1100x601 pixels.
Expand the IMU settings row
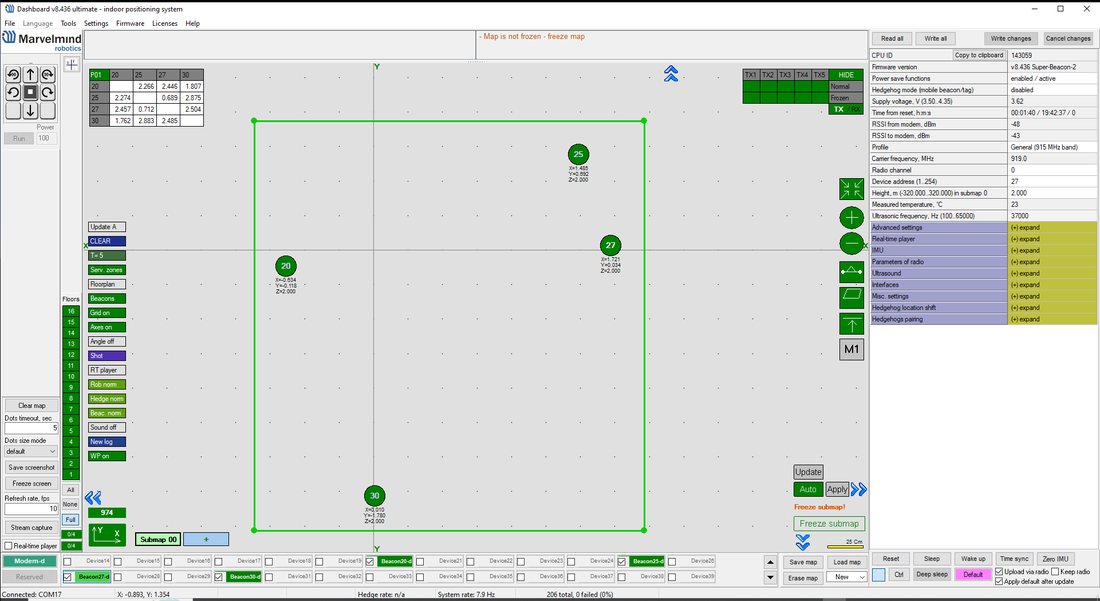click(x=1052, y=250)
